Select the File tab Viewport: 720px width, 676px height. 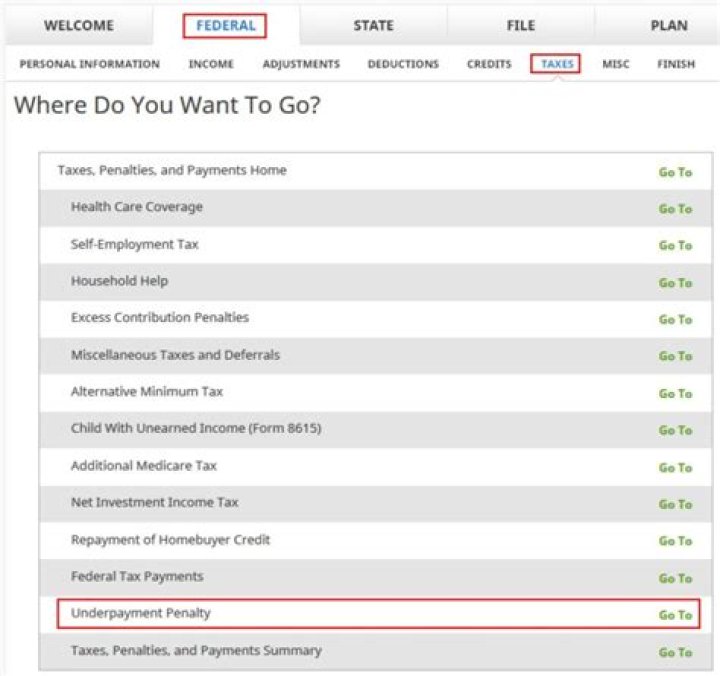click(521, 26)
